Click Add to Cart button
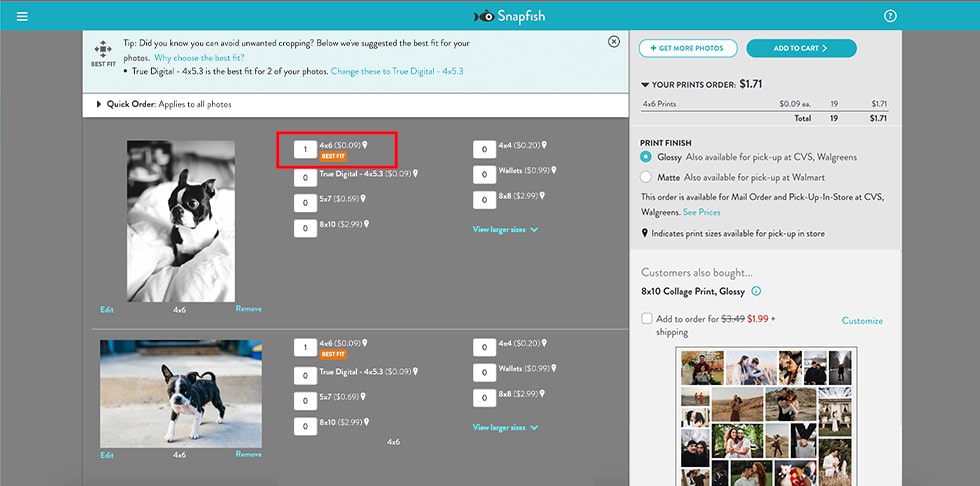Screen dimensions: 980x486 tap(801, 48)
